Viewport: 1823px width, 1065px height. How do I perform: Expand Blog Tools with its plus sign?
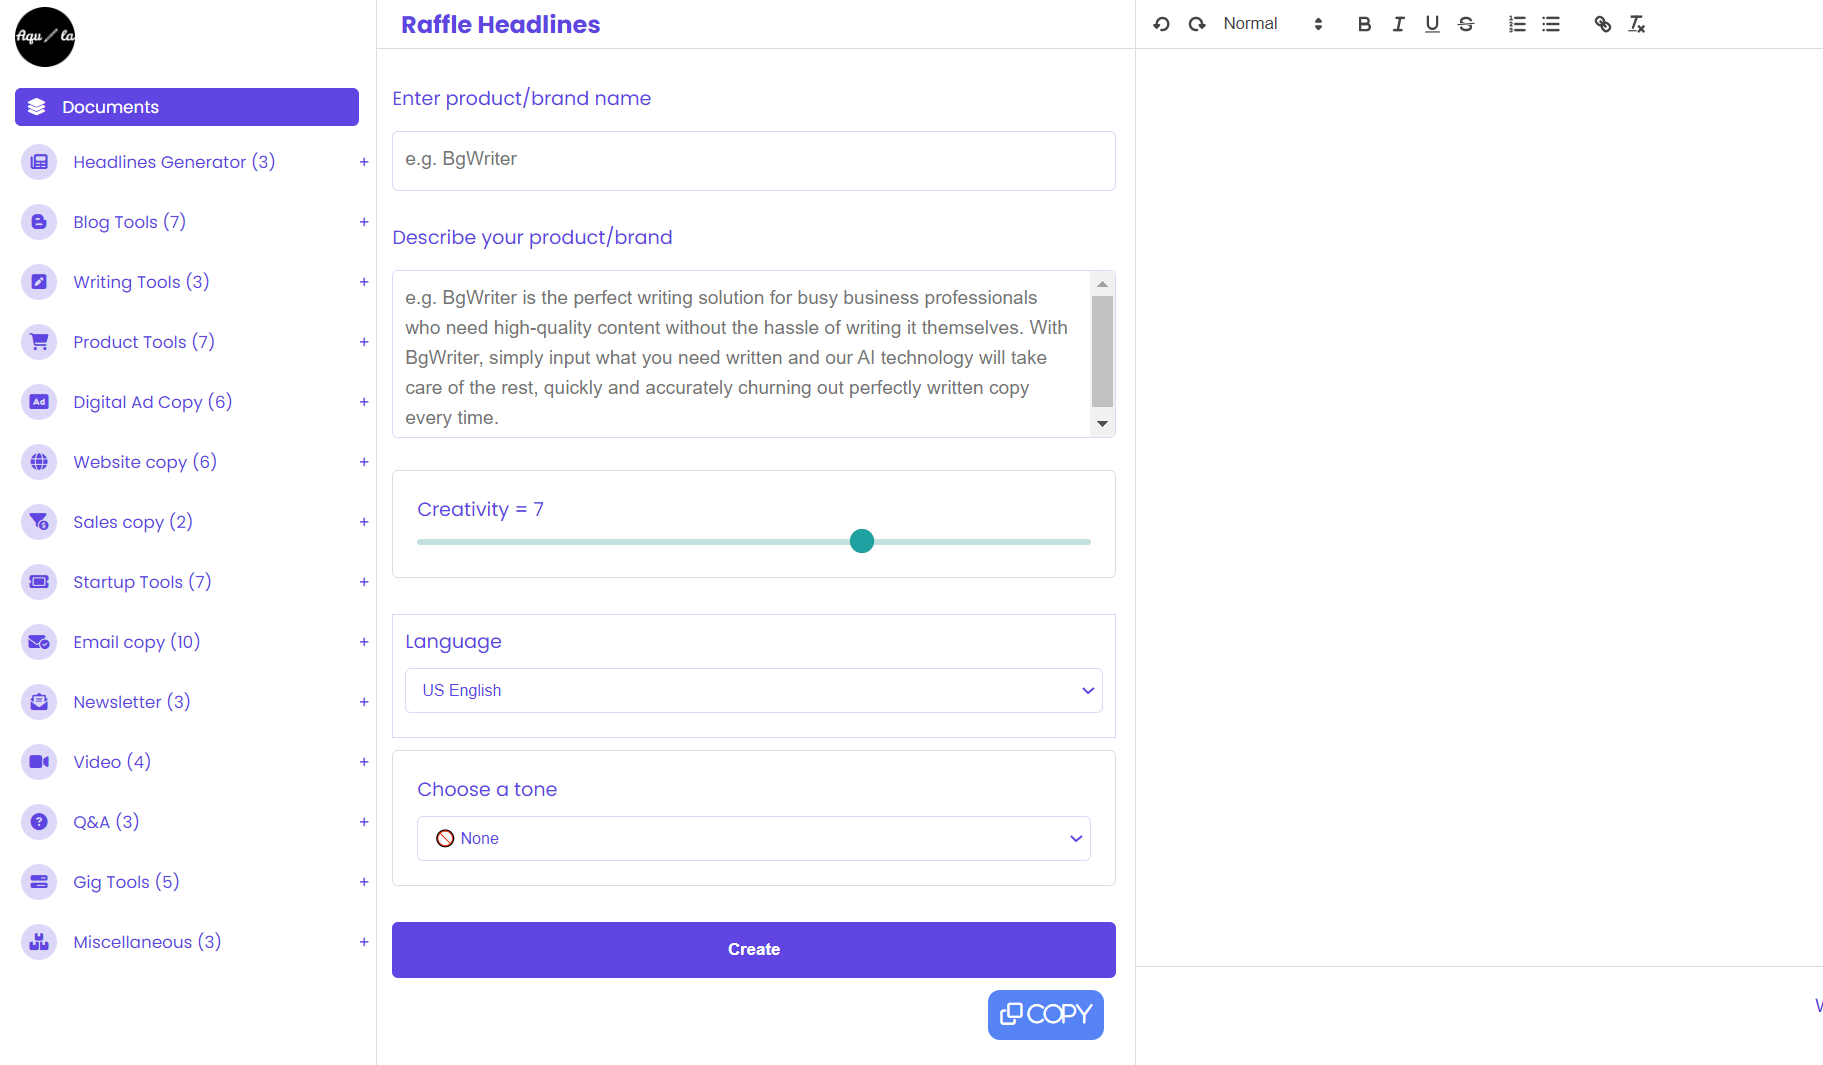tap(364, 222)
